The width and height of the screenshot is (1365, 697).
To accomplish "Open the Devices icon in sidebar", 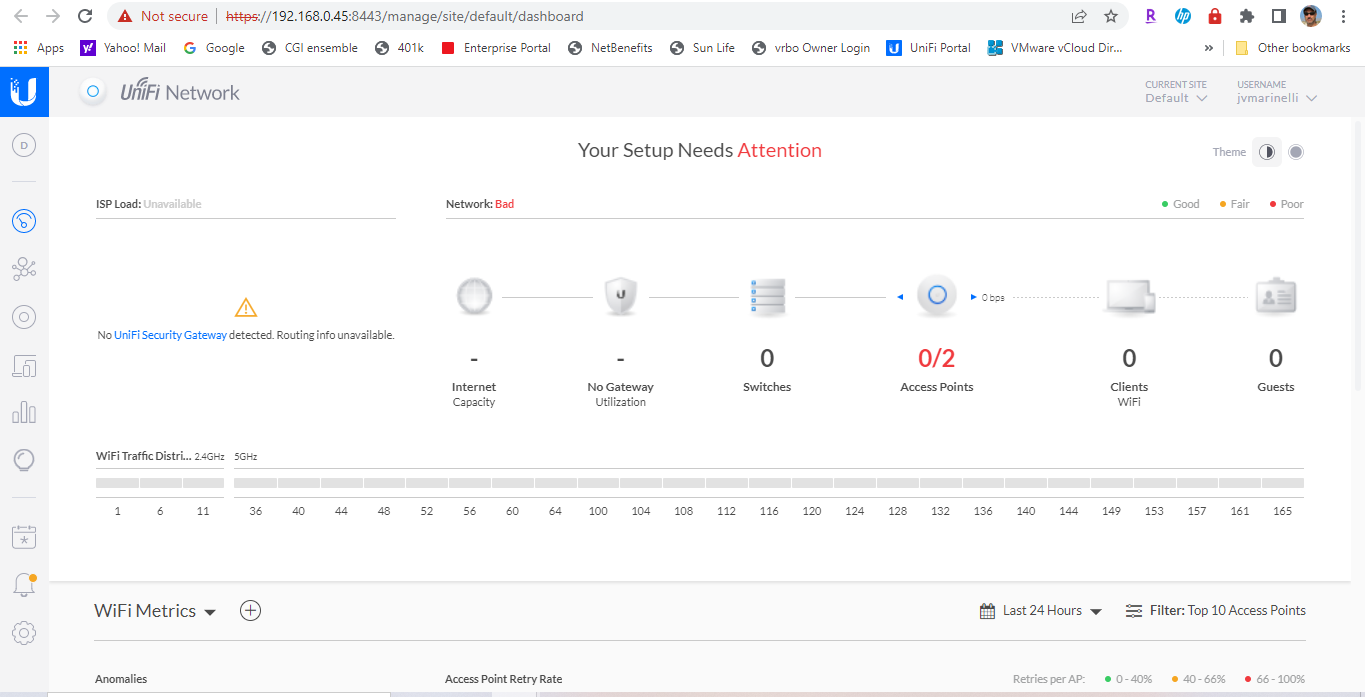I will (24, 317).
